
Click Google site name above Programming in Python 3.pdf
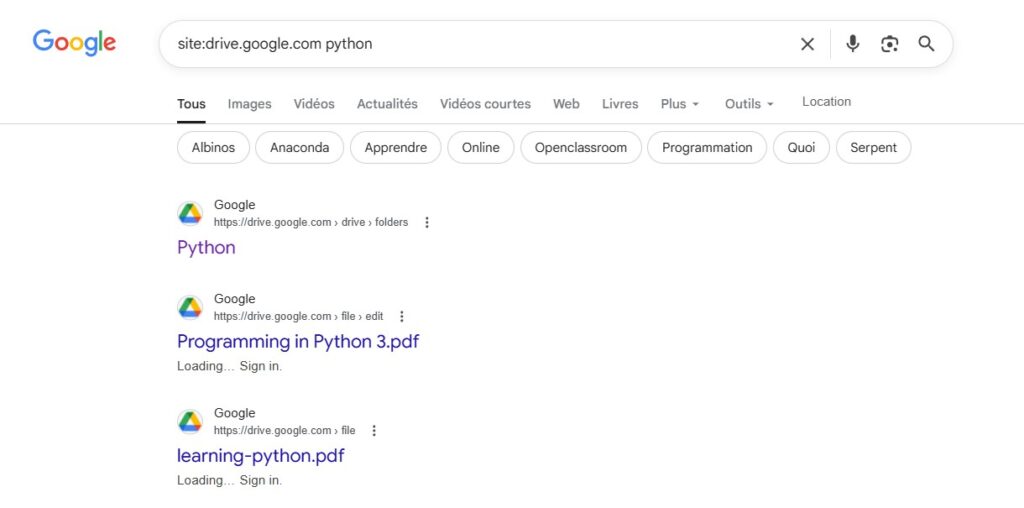[234, 299]
